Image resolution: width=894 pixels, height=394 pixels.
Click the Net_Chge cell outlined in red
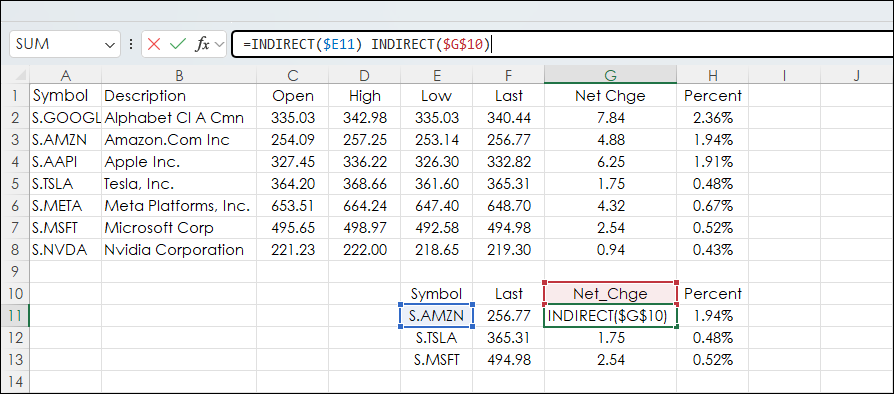point(611,294)
